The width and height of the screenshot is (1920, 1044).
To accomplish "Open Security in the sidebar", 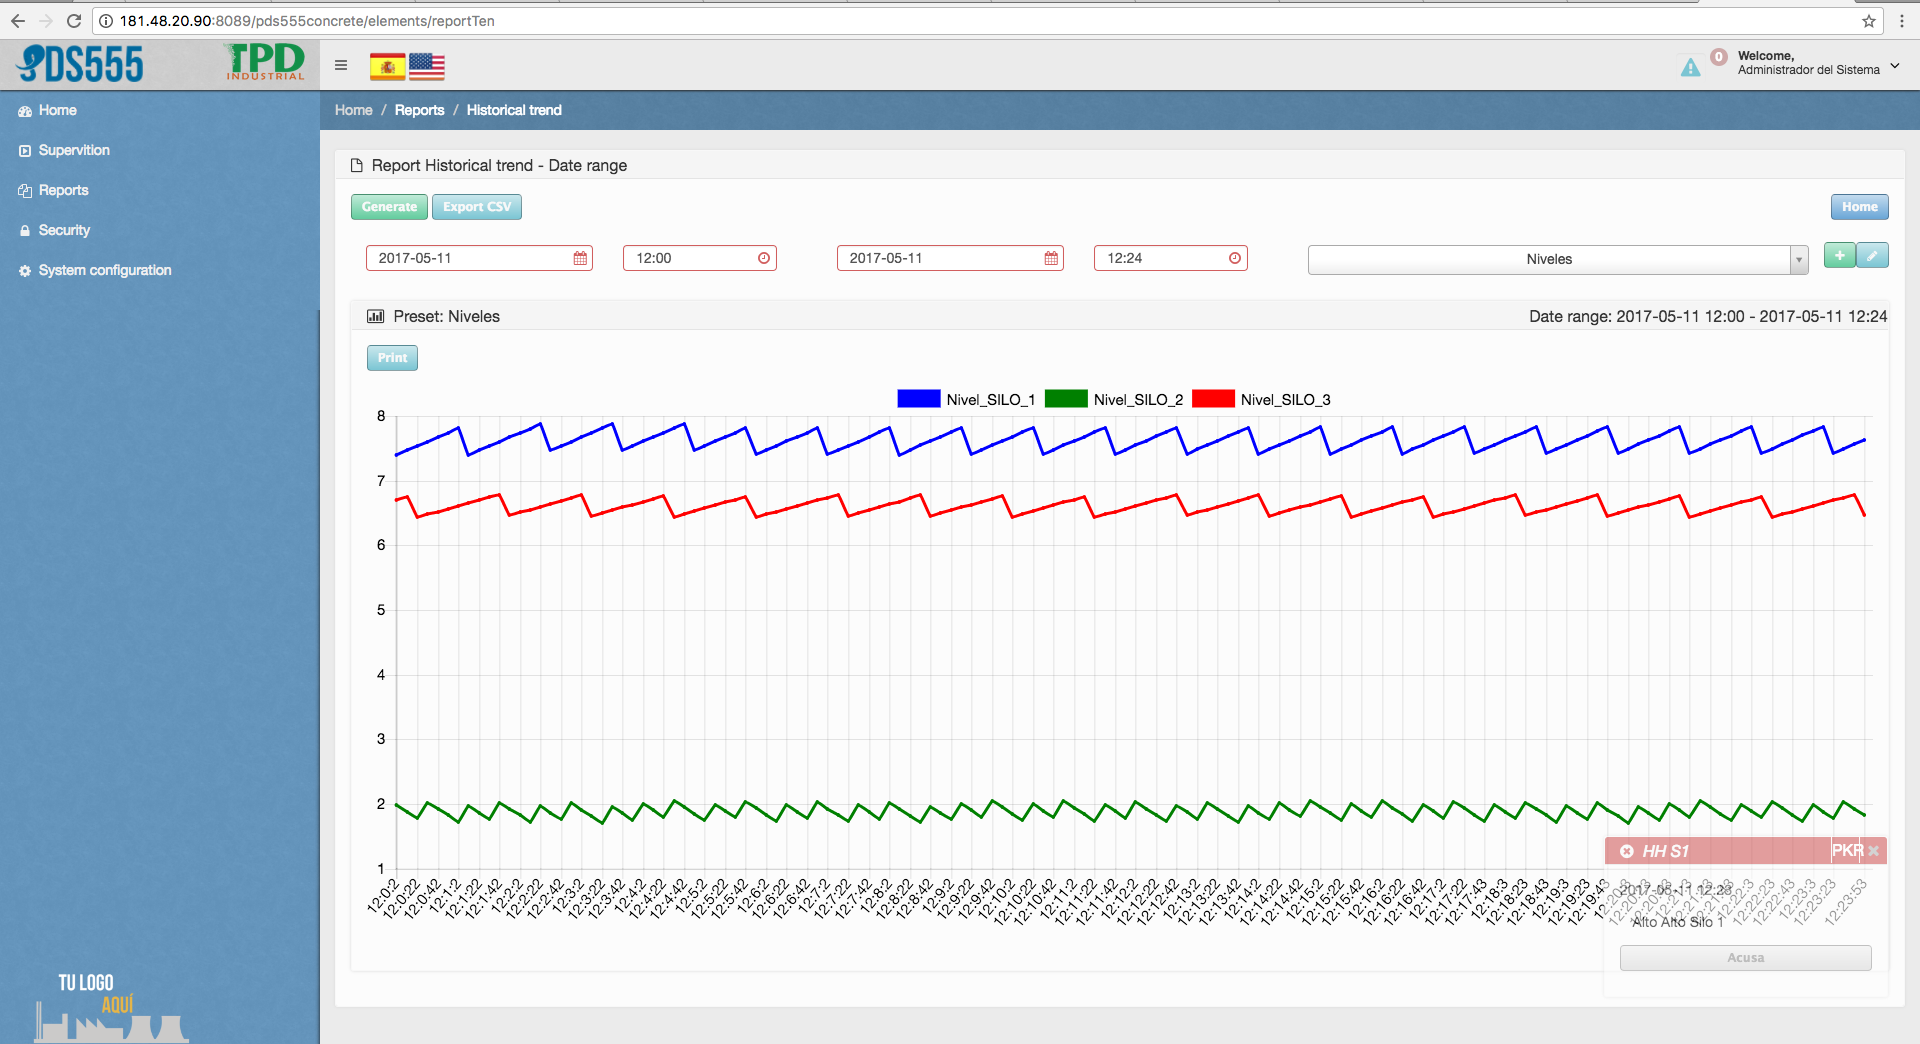I will tap(54, 230).
